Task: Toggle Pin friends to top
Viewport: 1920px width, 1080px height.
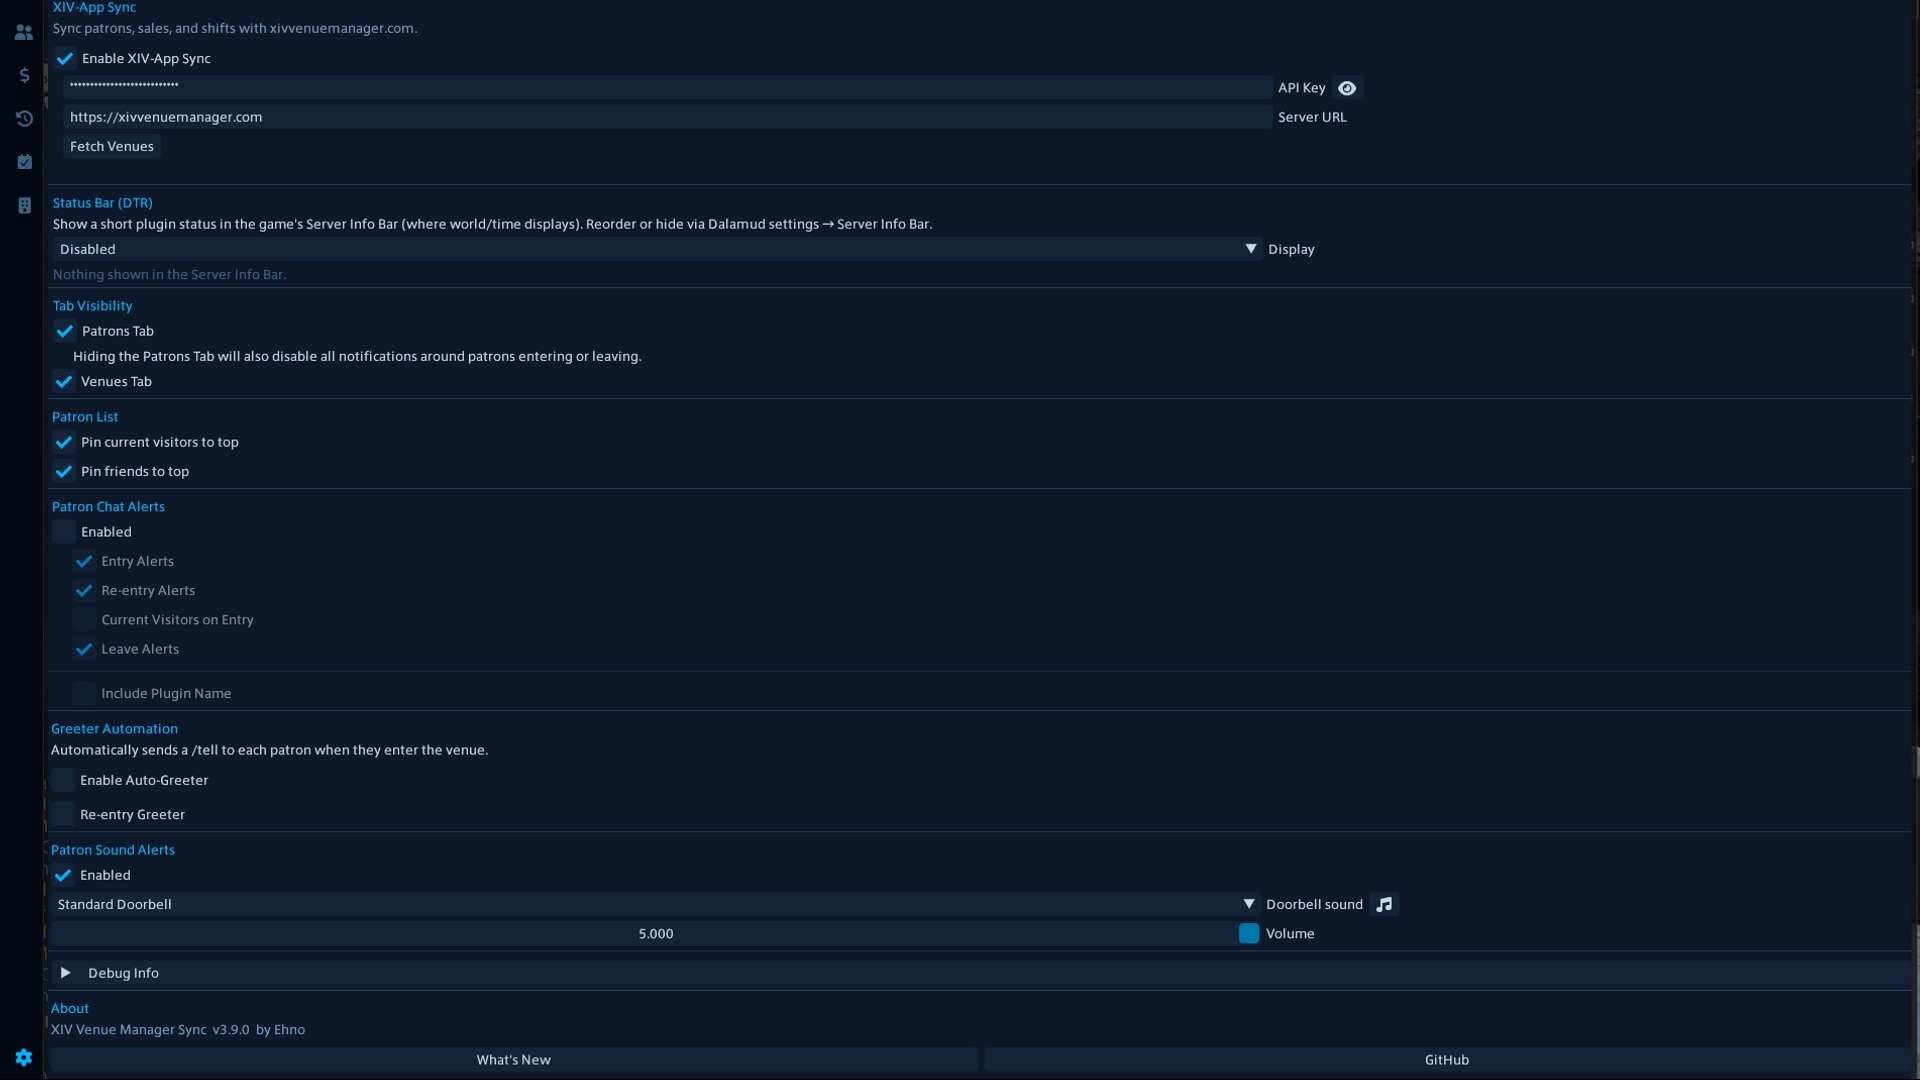Action: coord(64,471)
